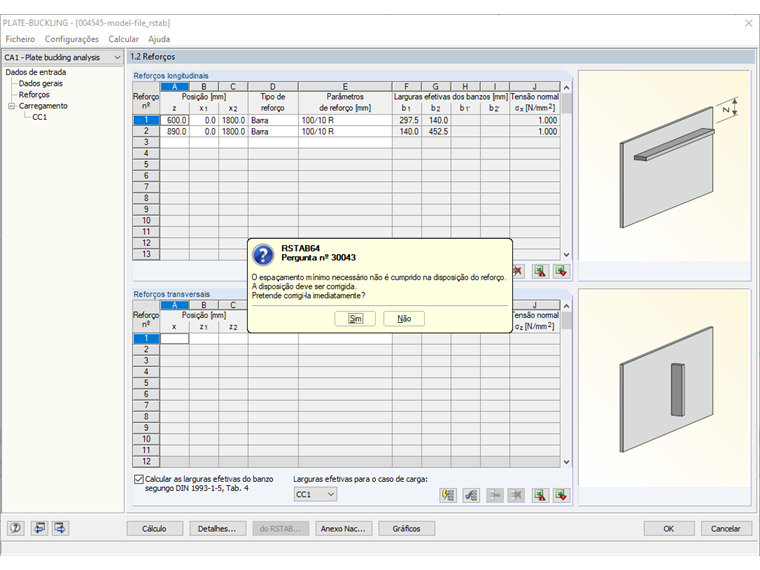Select Dados gerais in the navigation tree
The width and height of the screenshot is (760, 570).
click(x=41, y=83)
